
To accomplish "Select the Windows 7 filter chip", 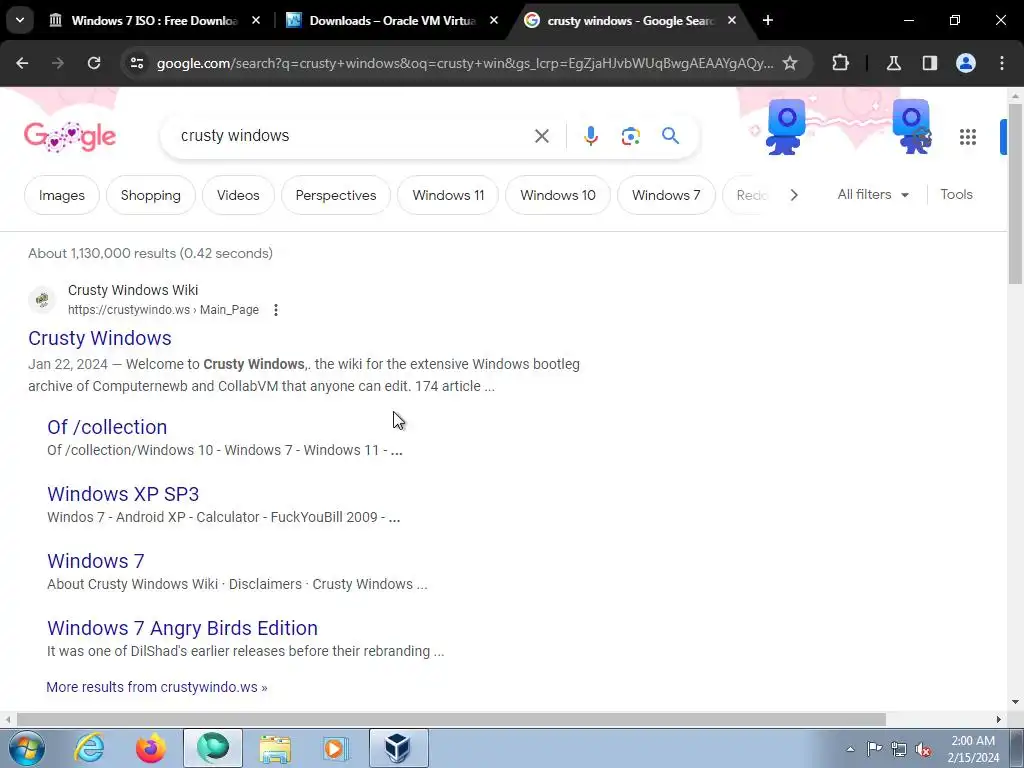I will [666, 195].
